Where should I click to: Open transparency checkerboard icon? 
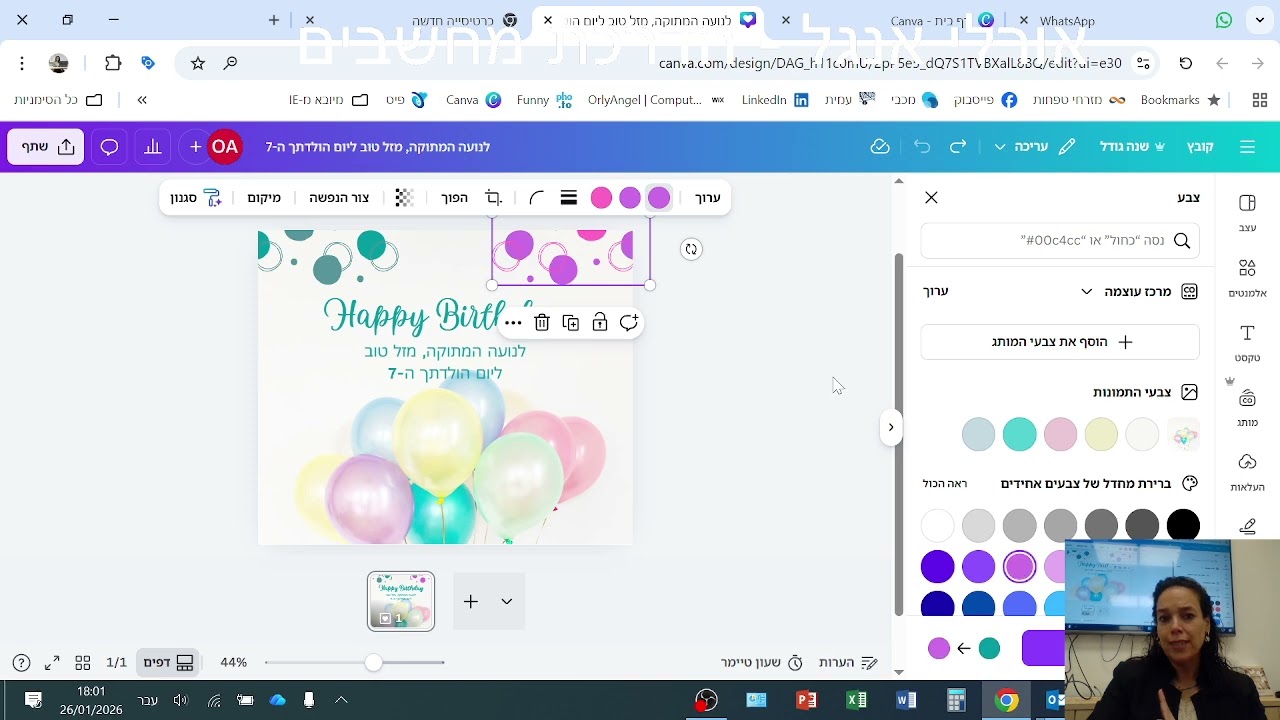point(404,198)
